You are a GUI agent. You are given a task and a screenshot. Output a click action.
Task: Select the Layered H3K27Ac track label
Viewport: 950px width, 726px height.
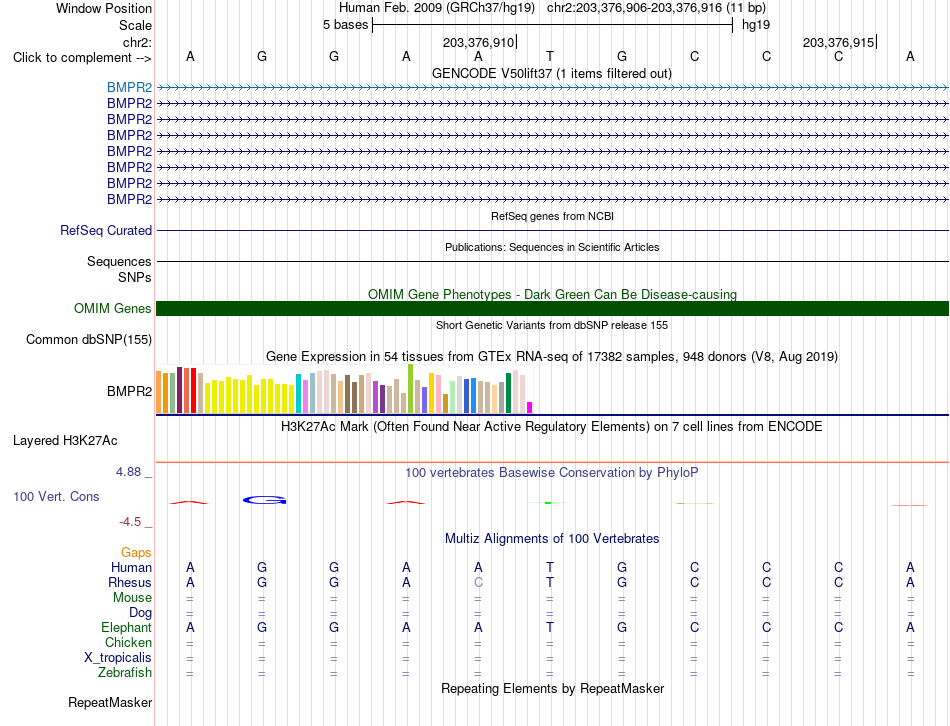[x=65, y=441]
